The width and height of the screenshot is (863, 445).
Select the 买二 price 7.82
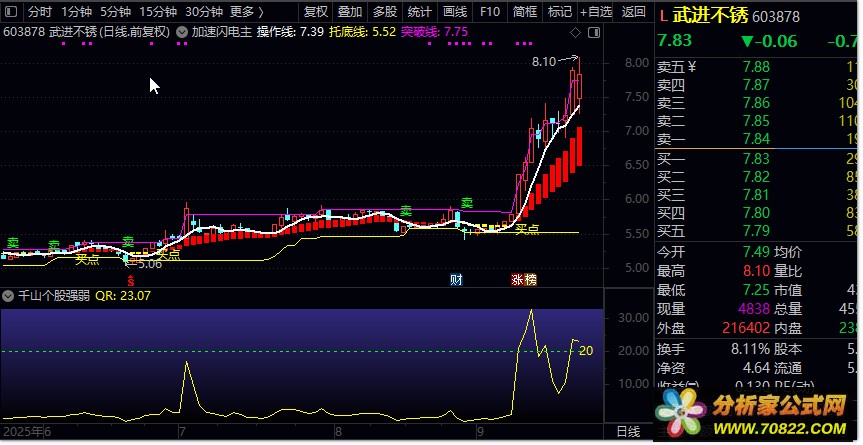[756, 177]
